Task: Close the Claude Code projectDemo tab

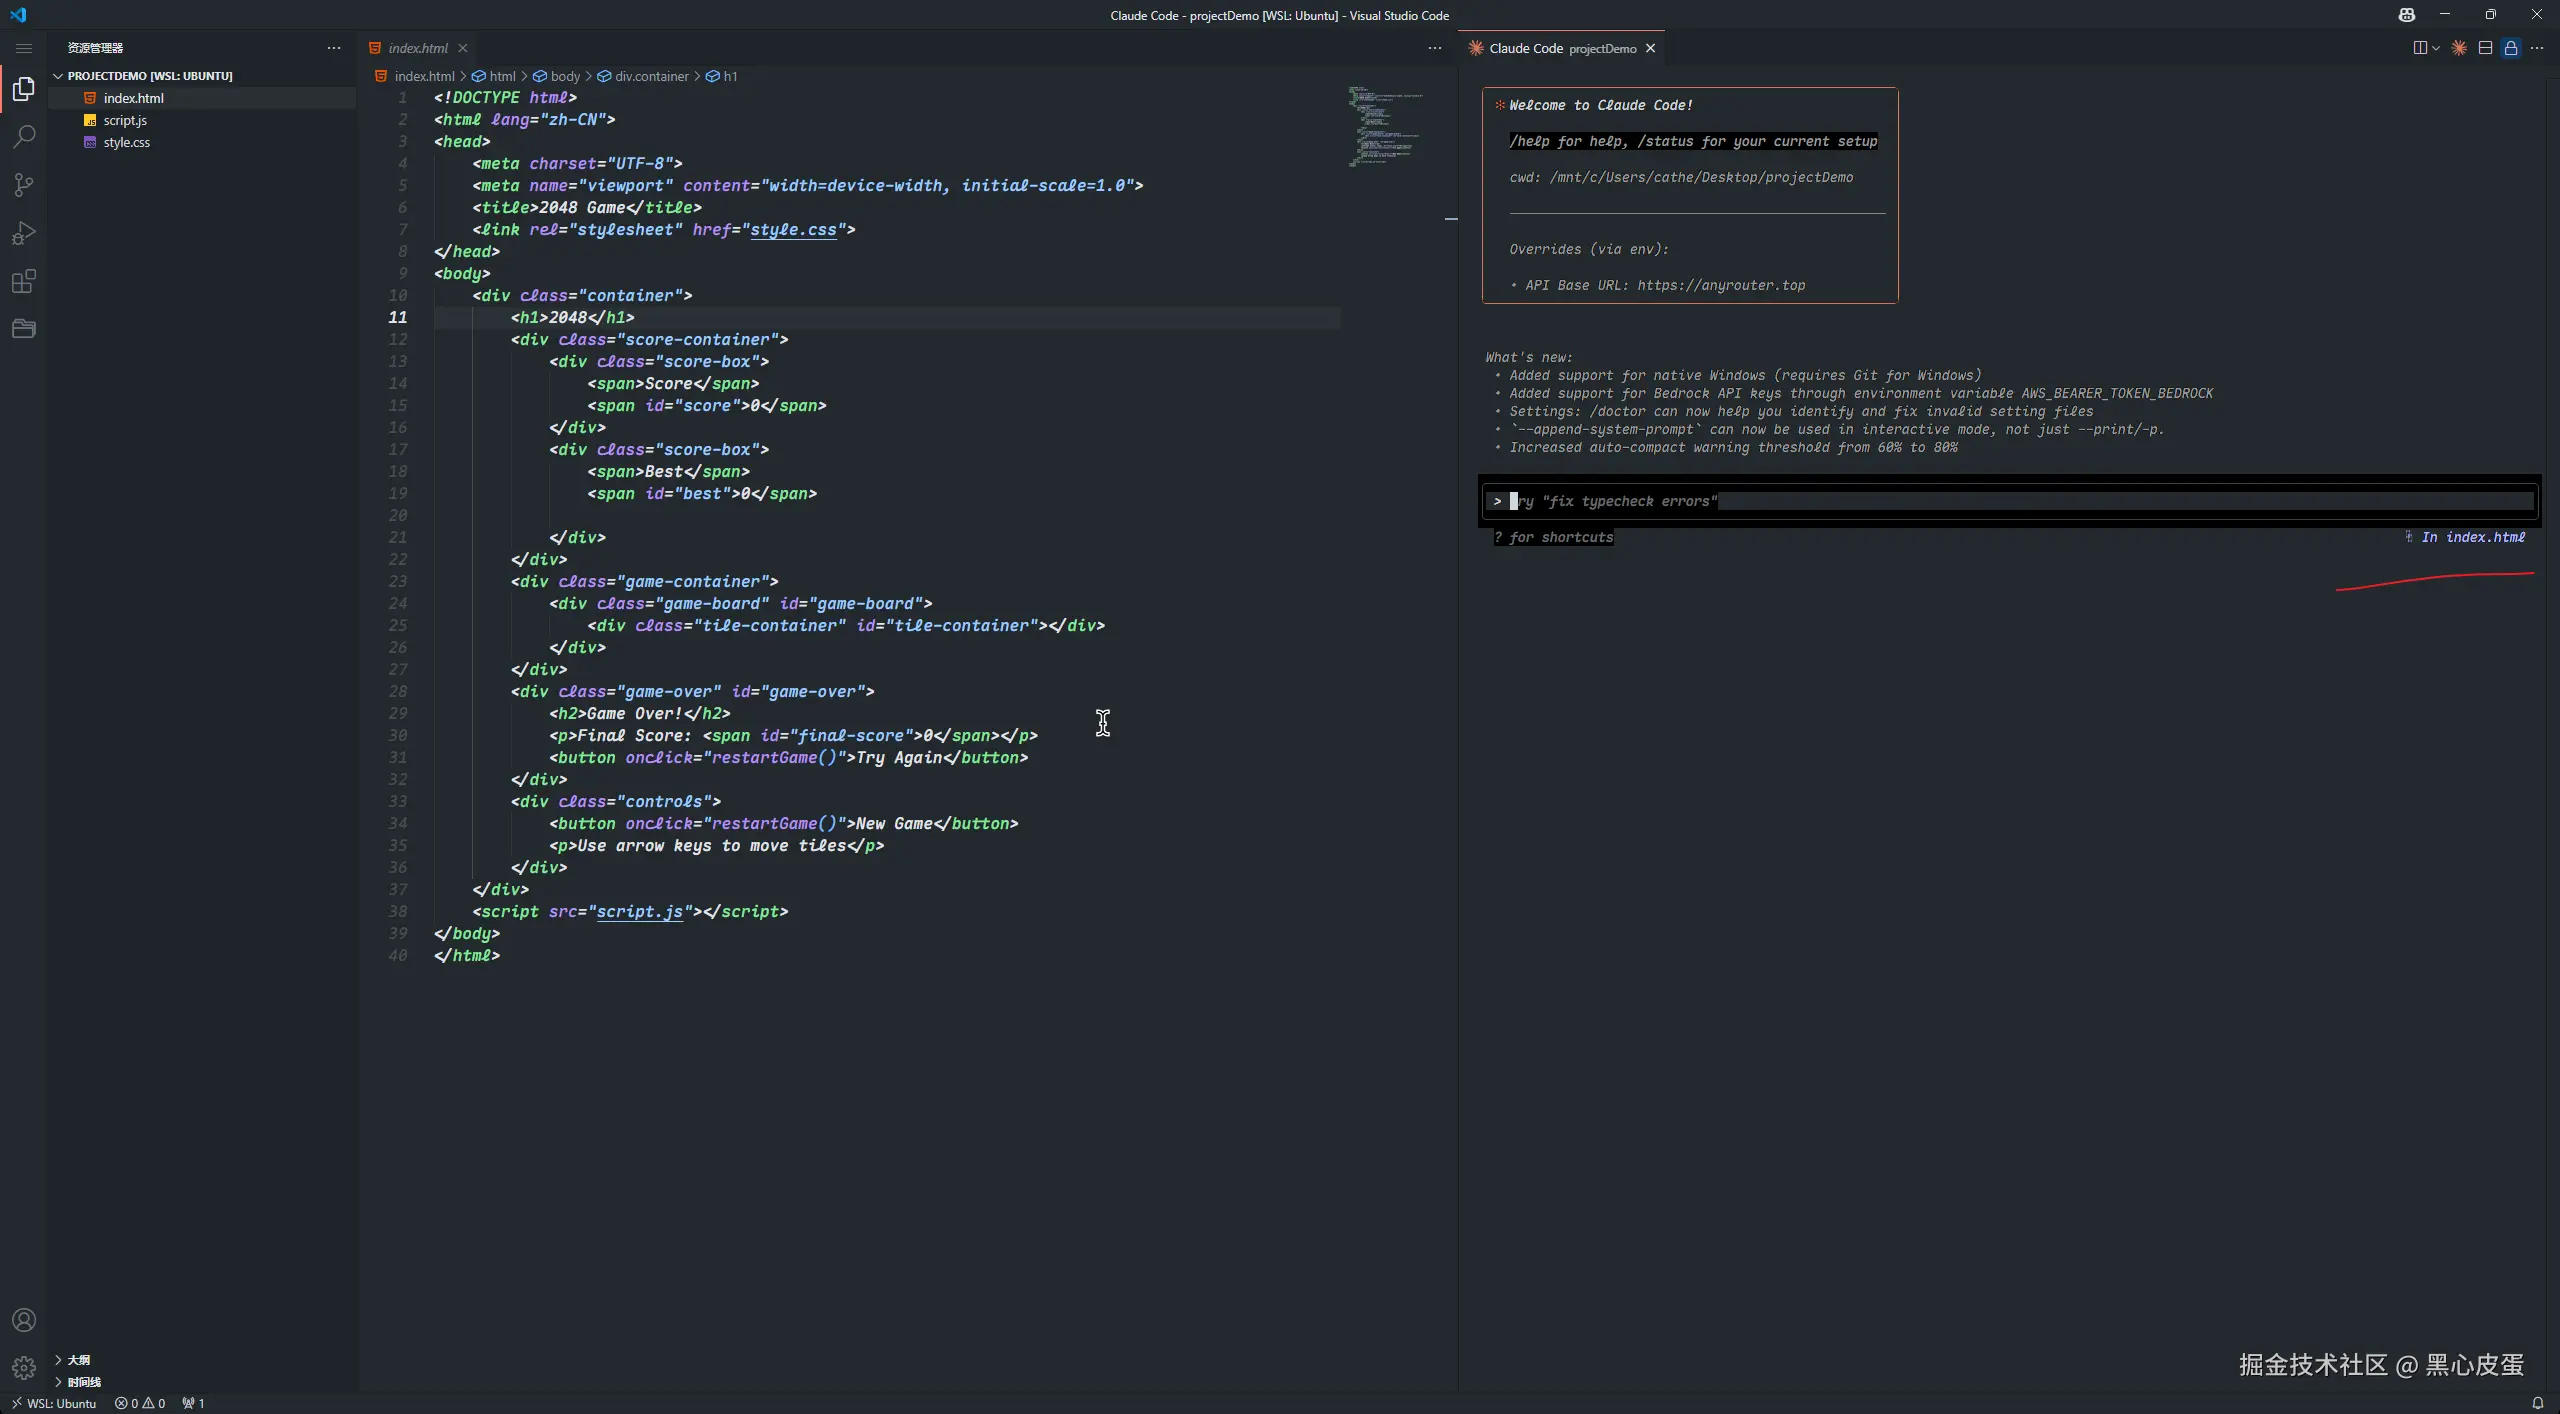Action: pyautogui.click(x=1651, y=48)
